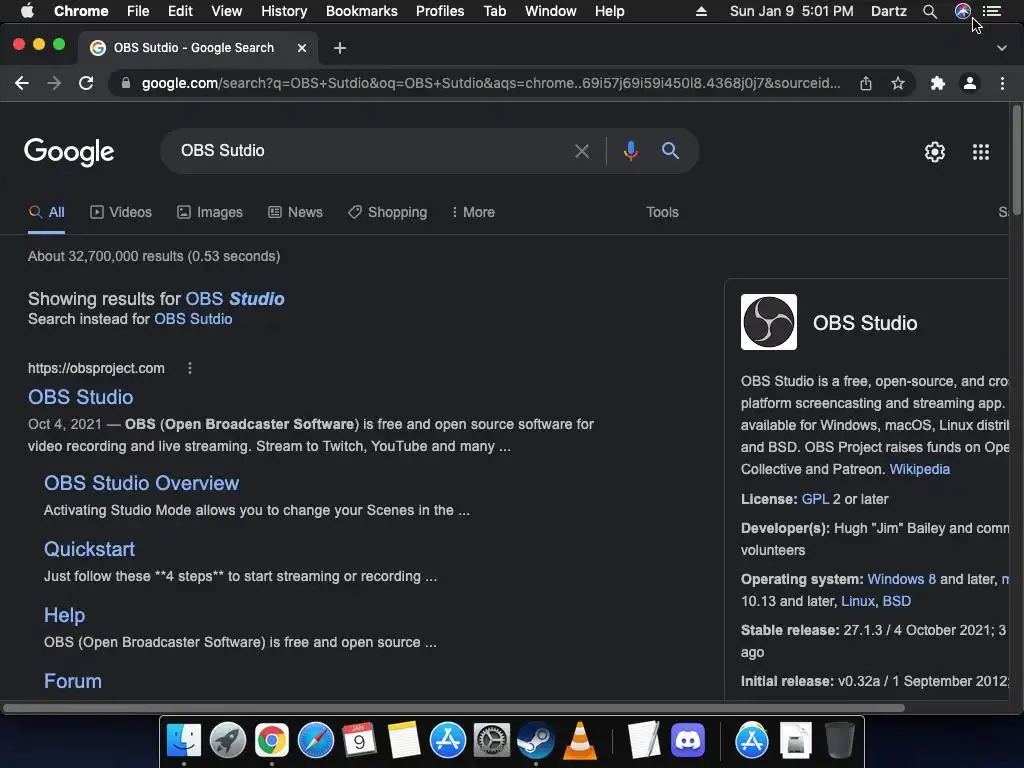Click the Google logo
This screenshot has width=1024, height=768.
tap(69, 152)
